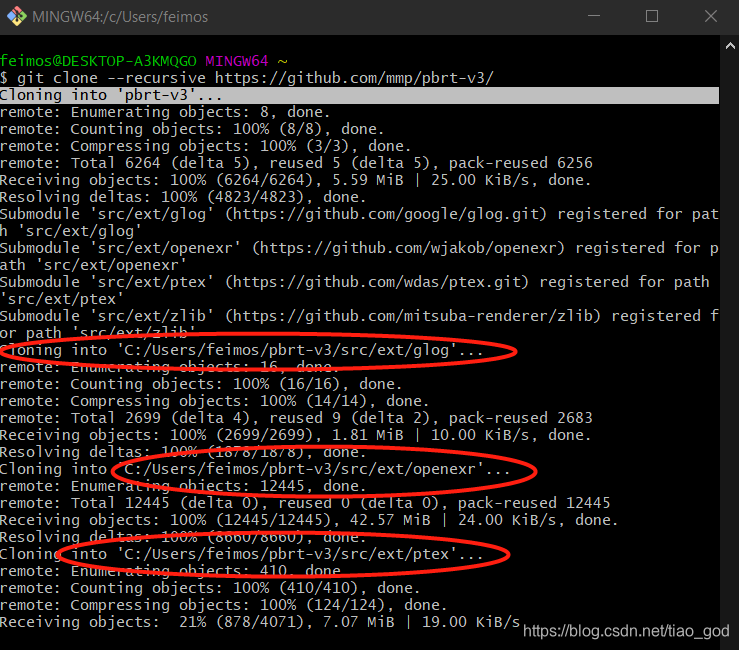
Task: Click 'Receiving objects: 21% (878/4071)' progress line
Action: [260, 622]
